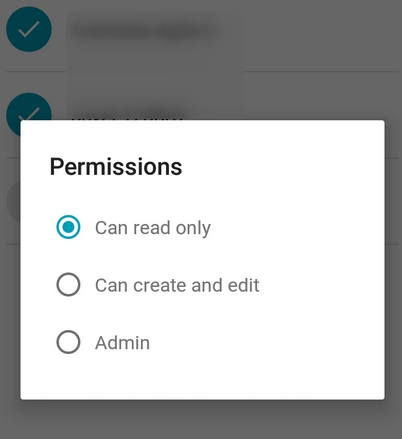
Task: Tap white space right of 'Can create and edit'
Action: tap(322, 285)
